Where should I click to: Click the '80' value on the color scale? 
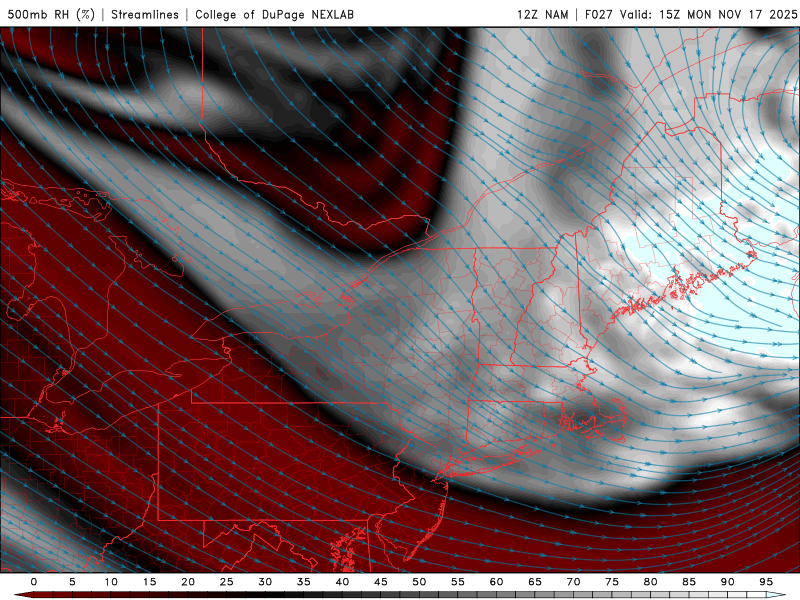pyautogui.click(x=650, y=582)
